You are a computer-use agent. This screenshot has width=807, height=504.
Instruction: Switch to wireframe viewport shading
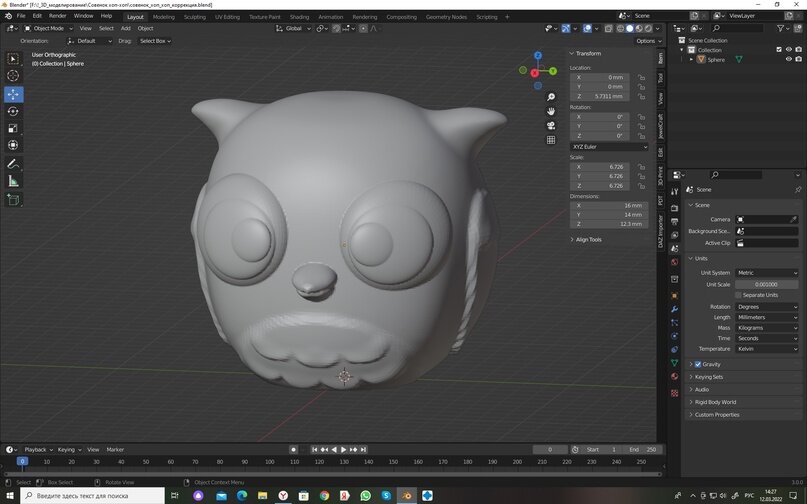(x=620, y=28)
